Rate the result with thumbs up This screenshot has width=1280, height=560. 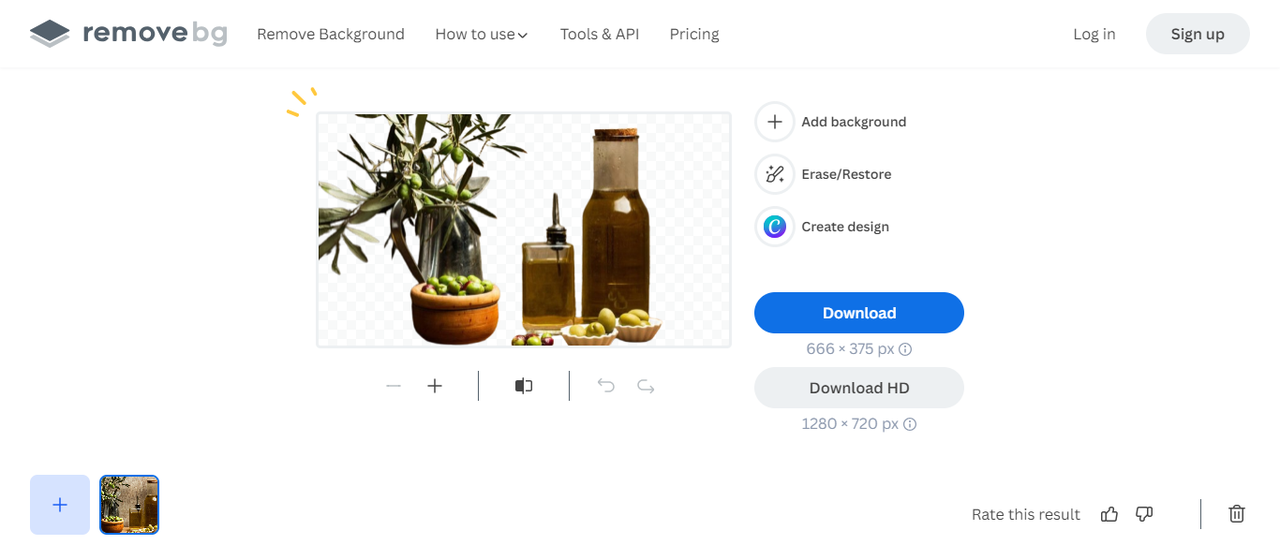[1109, 514]
